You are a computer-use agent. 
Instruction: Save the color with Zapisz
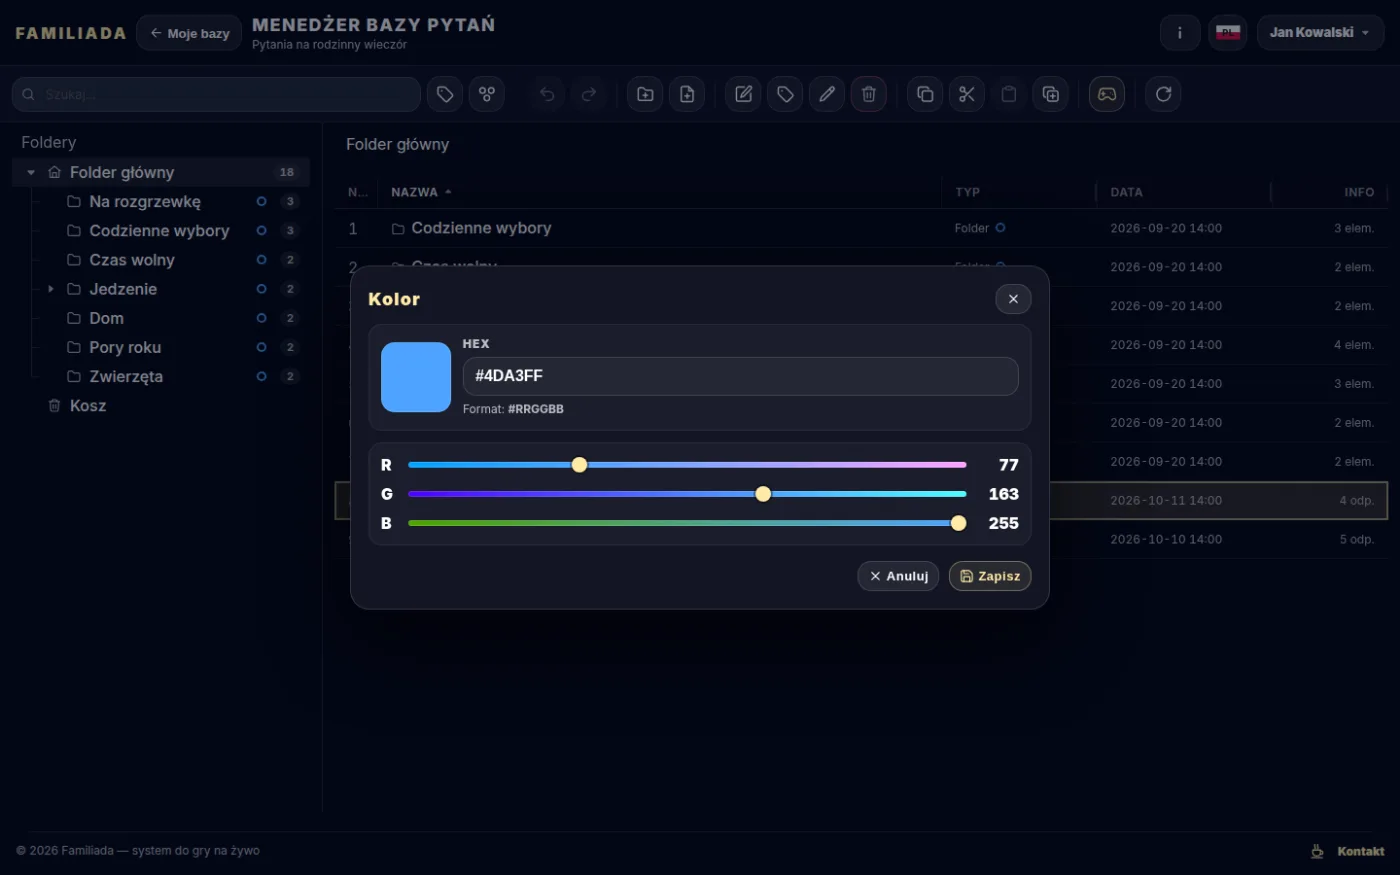[990, 576]
